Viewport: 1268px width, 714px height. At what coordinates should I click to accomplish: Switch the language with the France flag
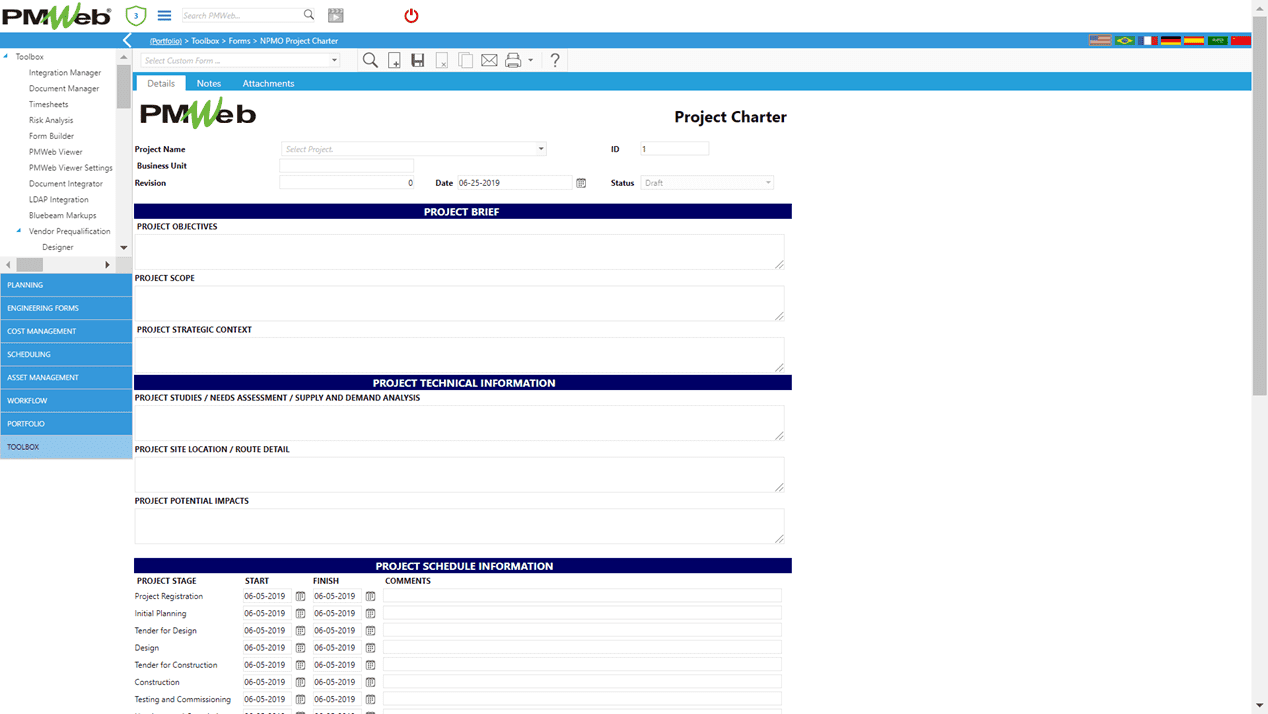click(x=1148, y=41)
